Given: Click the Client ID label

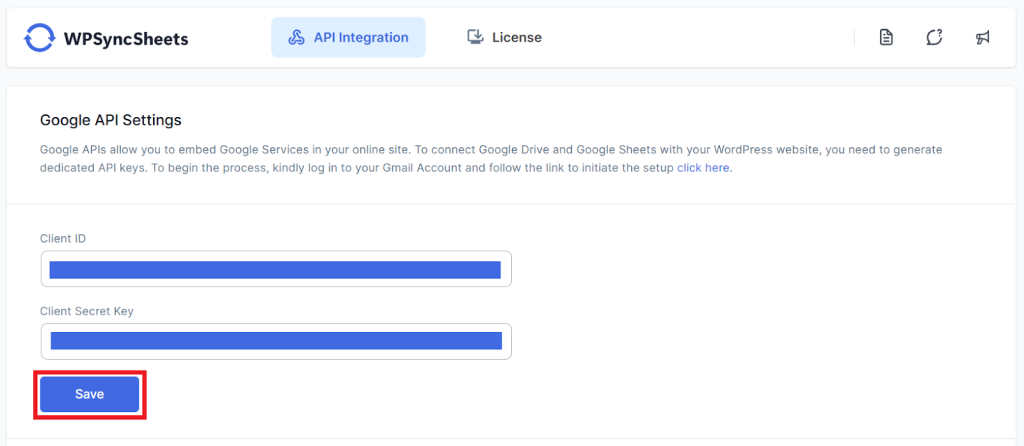Looking at the screenshot, I should [63, 238].
